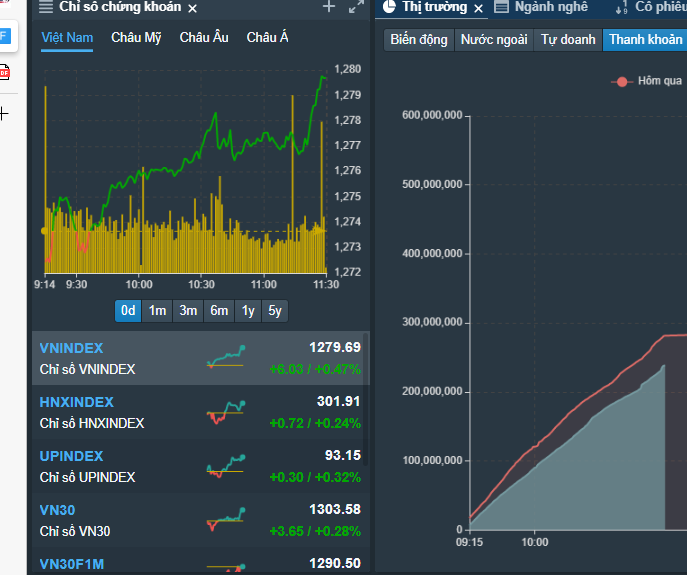Screen dimensions: 687x575
Task: Switch to Châu Á tab
Action: (x=267, y=38)
